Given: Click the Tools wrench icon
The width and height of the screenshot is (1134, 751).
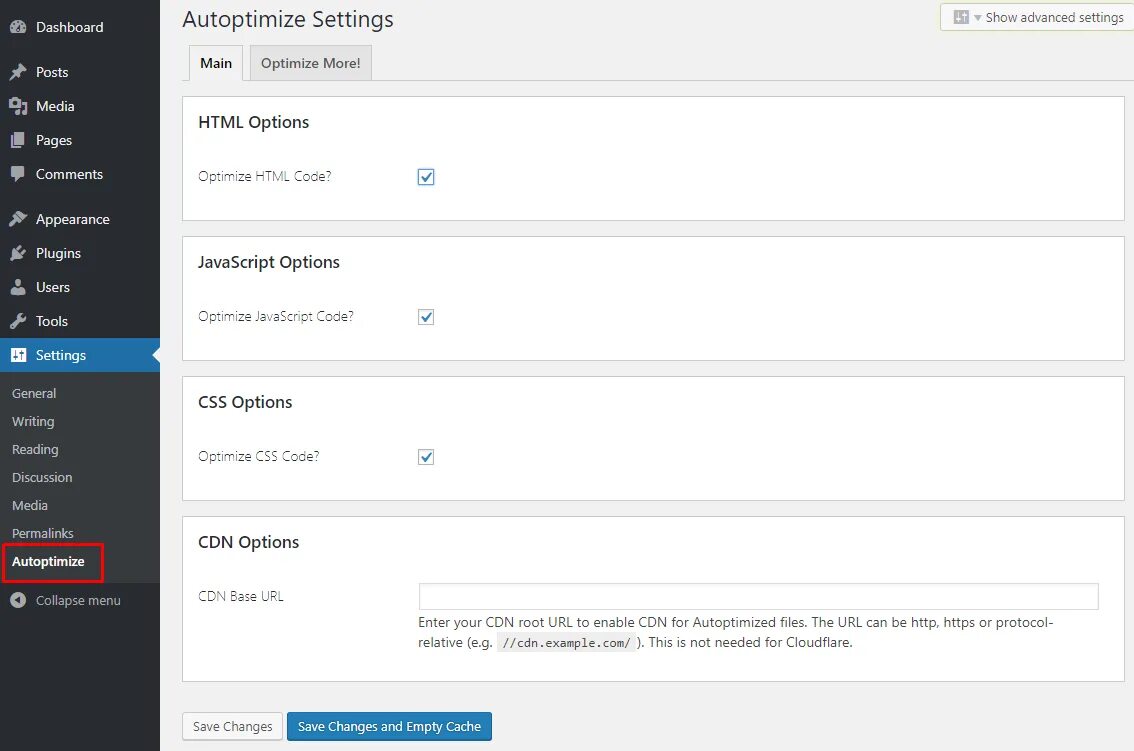Looking at the screenshot, I should point(18,321).
